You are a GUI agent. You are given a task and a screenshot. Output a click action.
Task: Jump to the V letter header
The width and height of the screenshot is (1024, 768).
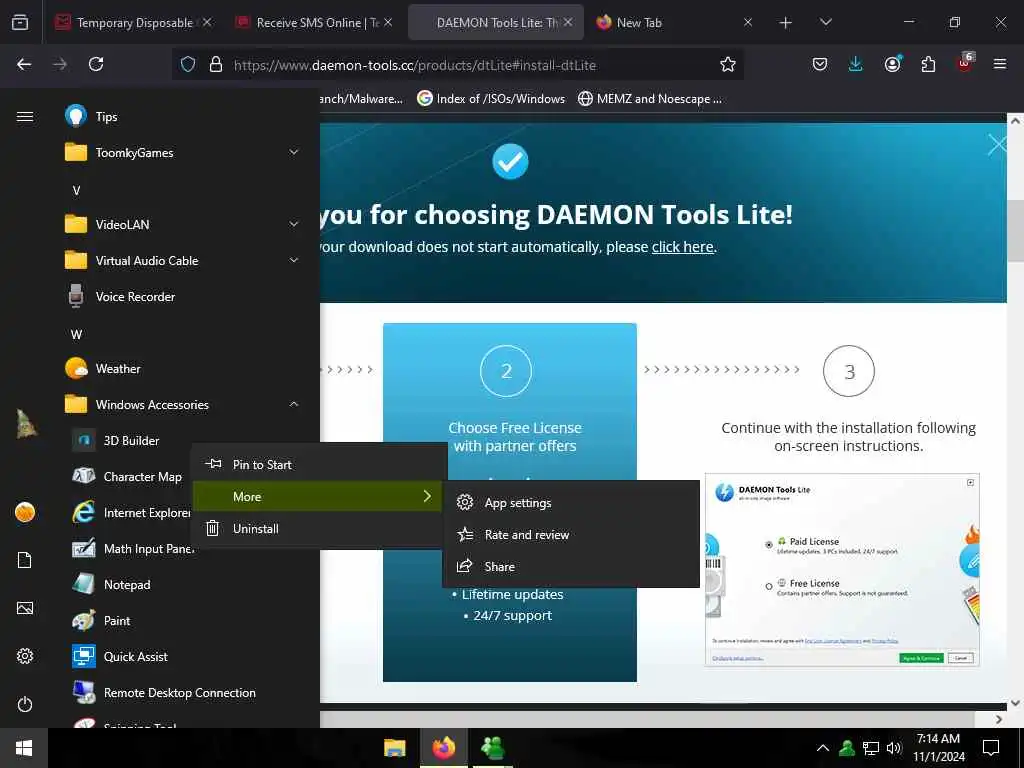click(76, 191)
